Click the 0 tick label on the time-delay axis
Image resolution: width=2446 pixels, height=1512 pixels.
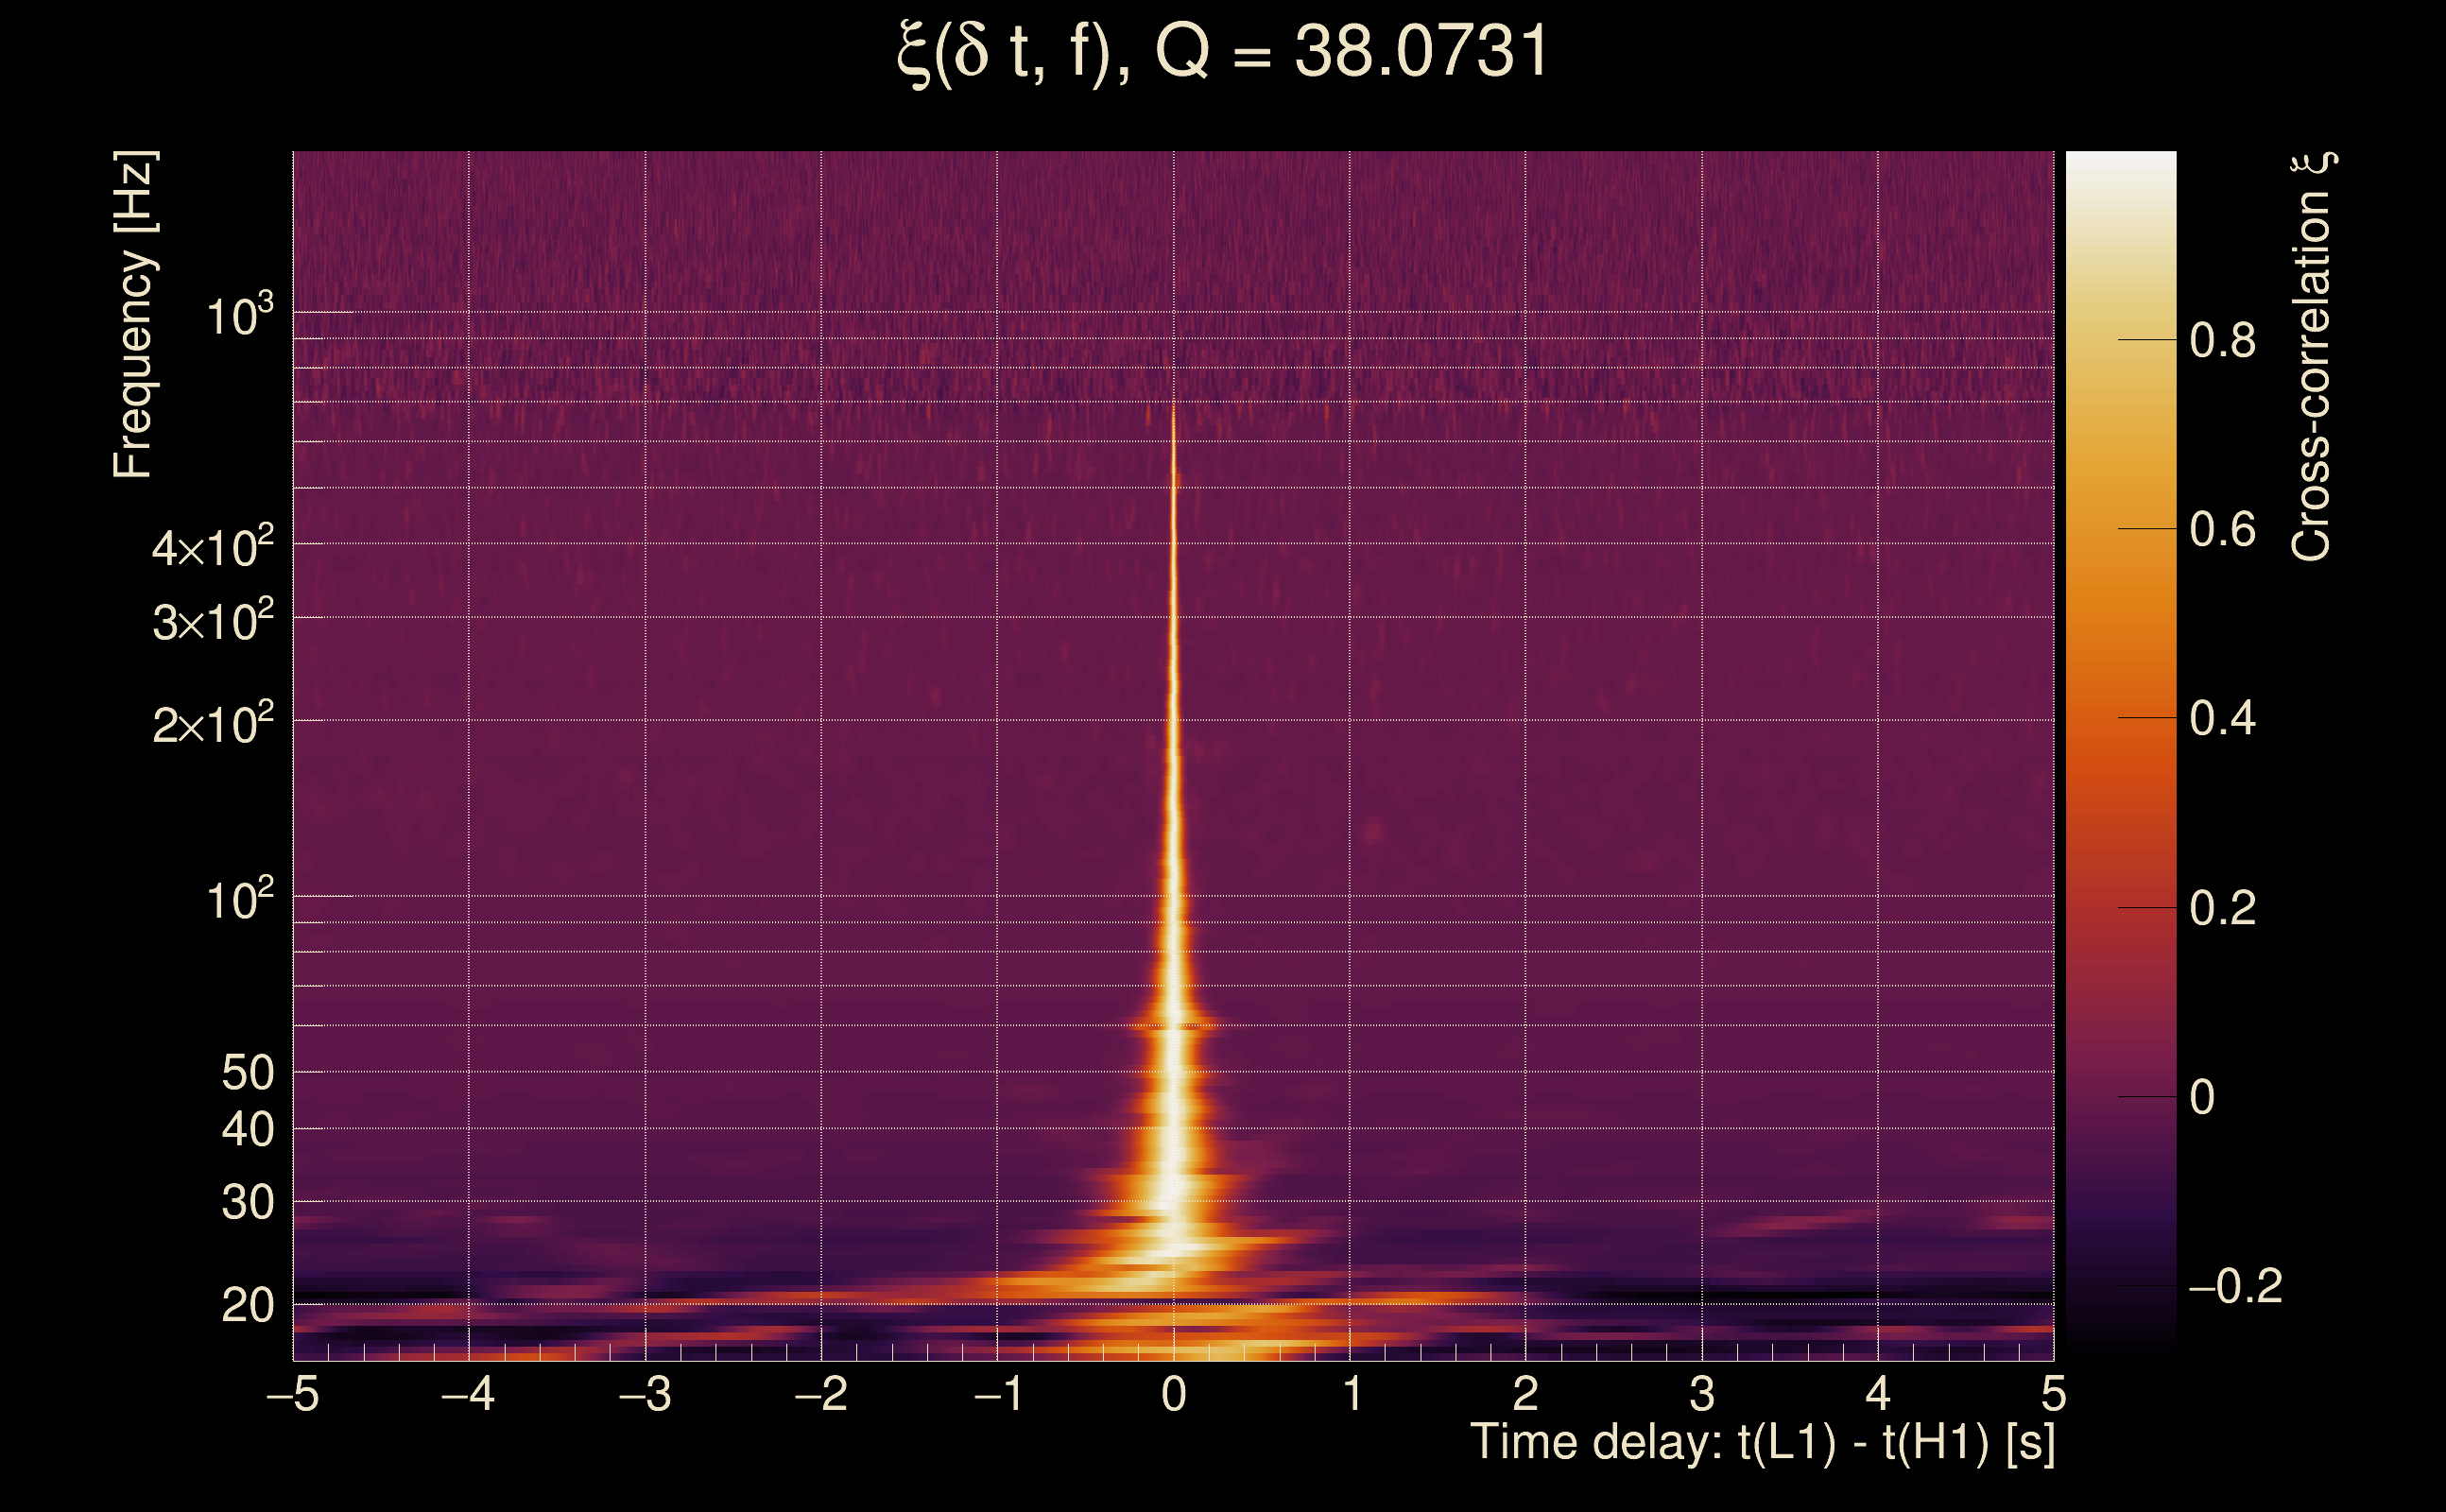click(1174, 1394)
